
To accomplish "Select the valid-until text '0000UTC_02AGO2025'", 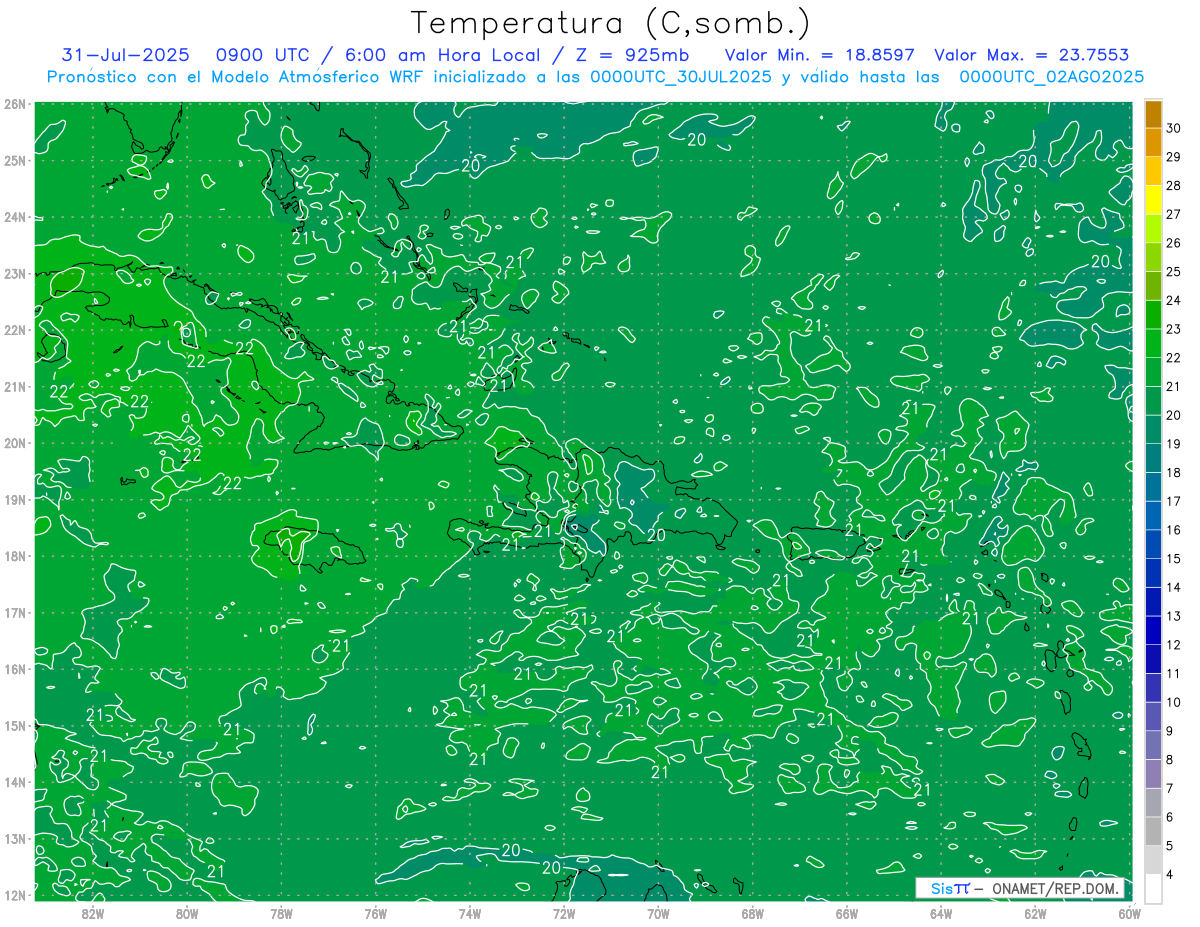I will pos(1051,76).
